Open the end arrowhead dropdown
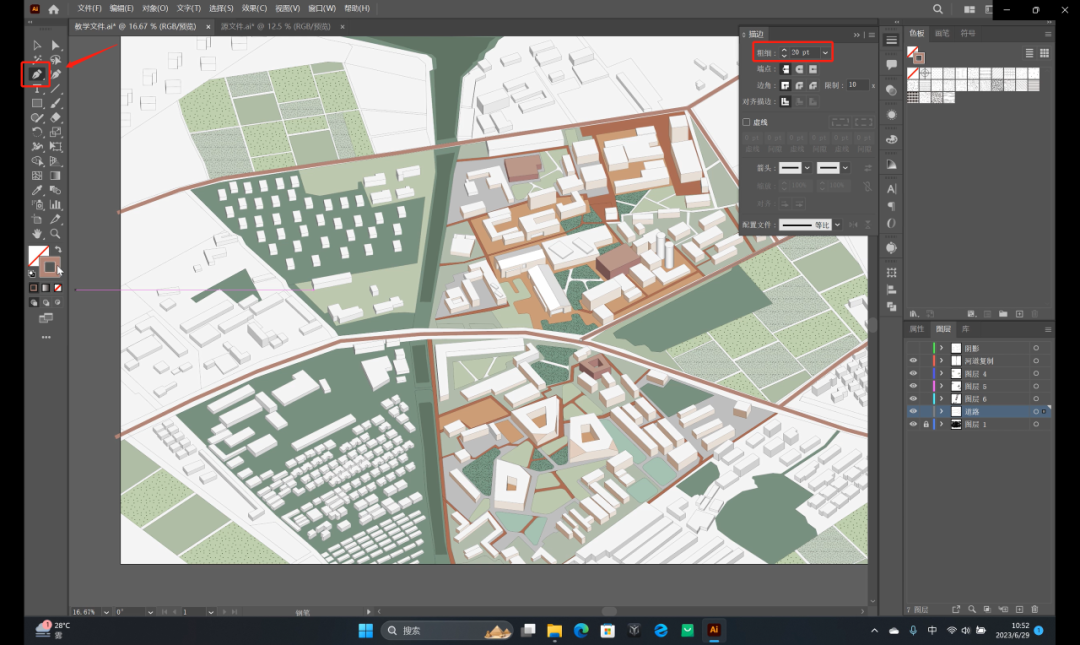The image size is (1080, 645). (x=845, y=168)
